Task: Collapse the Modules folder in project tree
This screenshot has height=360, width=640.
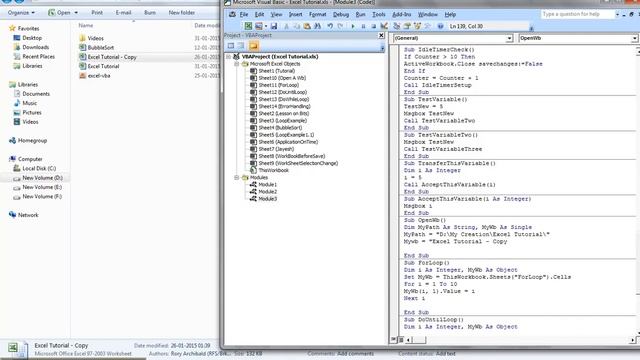Action: (236, 178)
